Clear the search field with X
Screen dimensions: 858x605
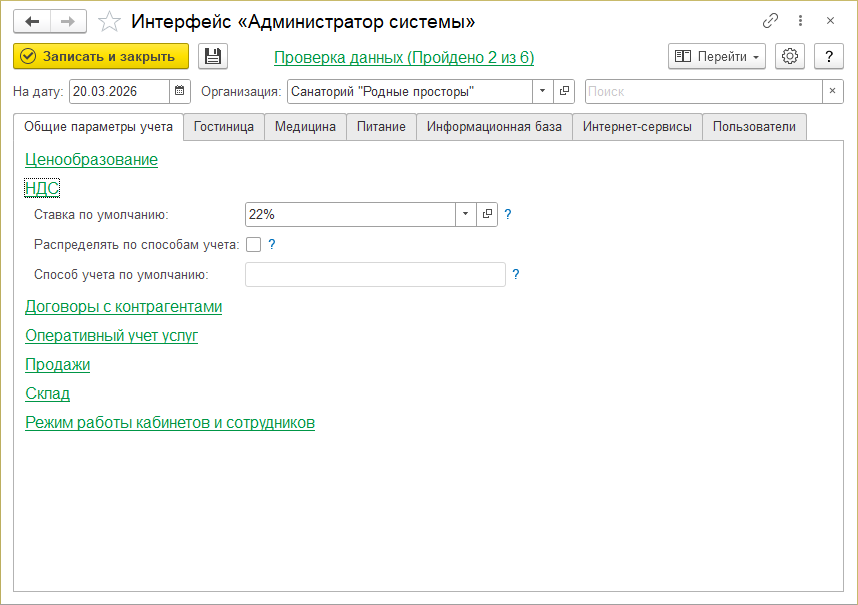point(833,92)
